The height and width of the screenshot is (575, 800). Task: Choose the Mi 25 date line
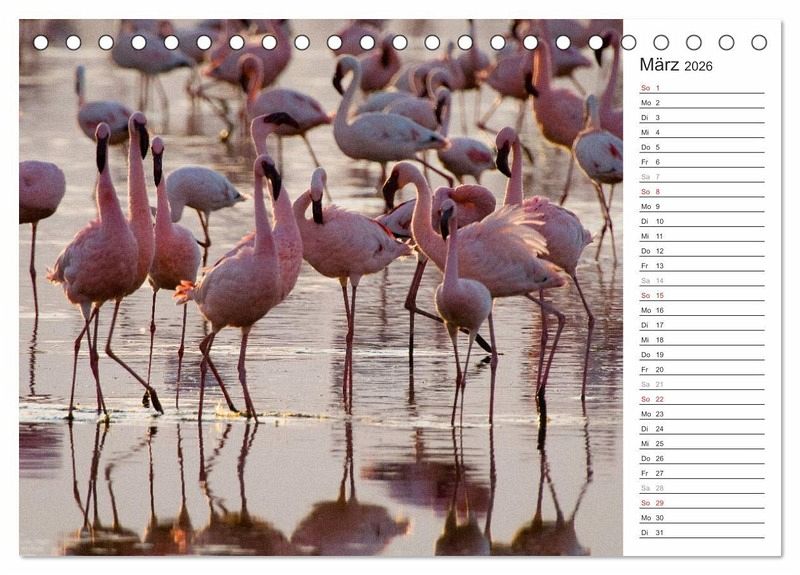click(701, 443)
